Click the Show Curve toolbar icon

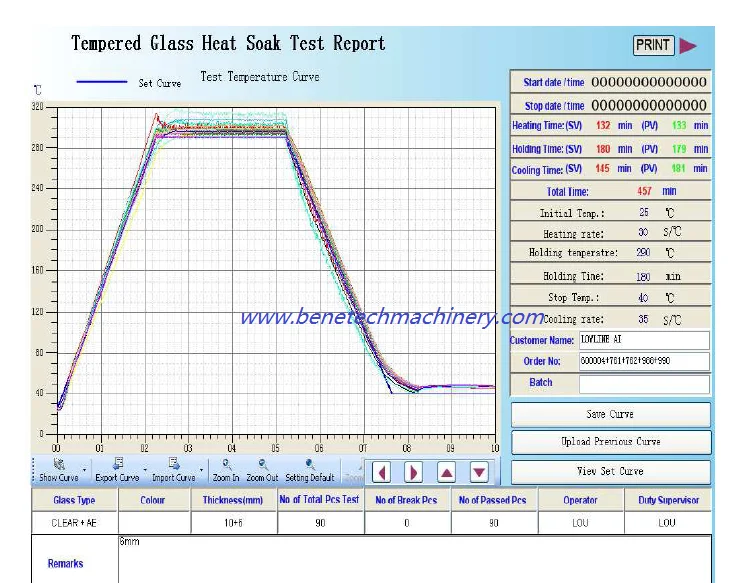click(x=59, y=464)
